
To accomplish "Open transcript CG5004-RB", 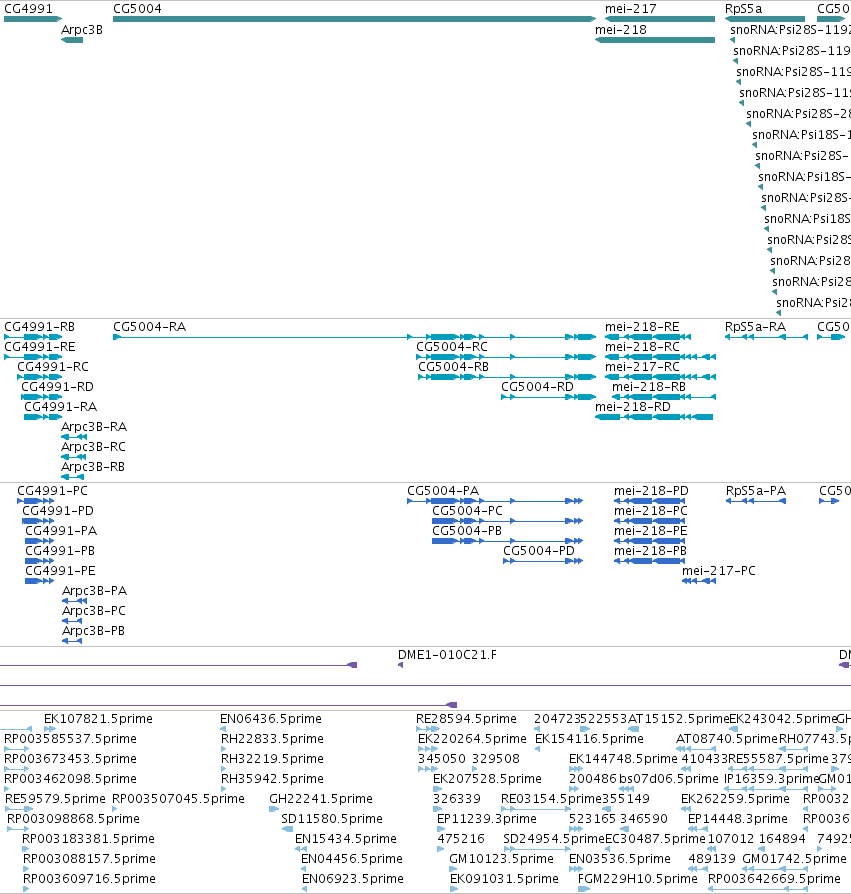I will coord(453,367).
